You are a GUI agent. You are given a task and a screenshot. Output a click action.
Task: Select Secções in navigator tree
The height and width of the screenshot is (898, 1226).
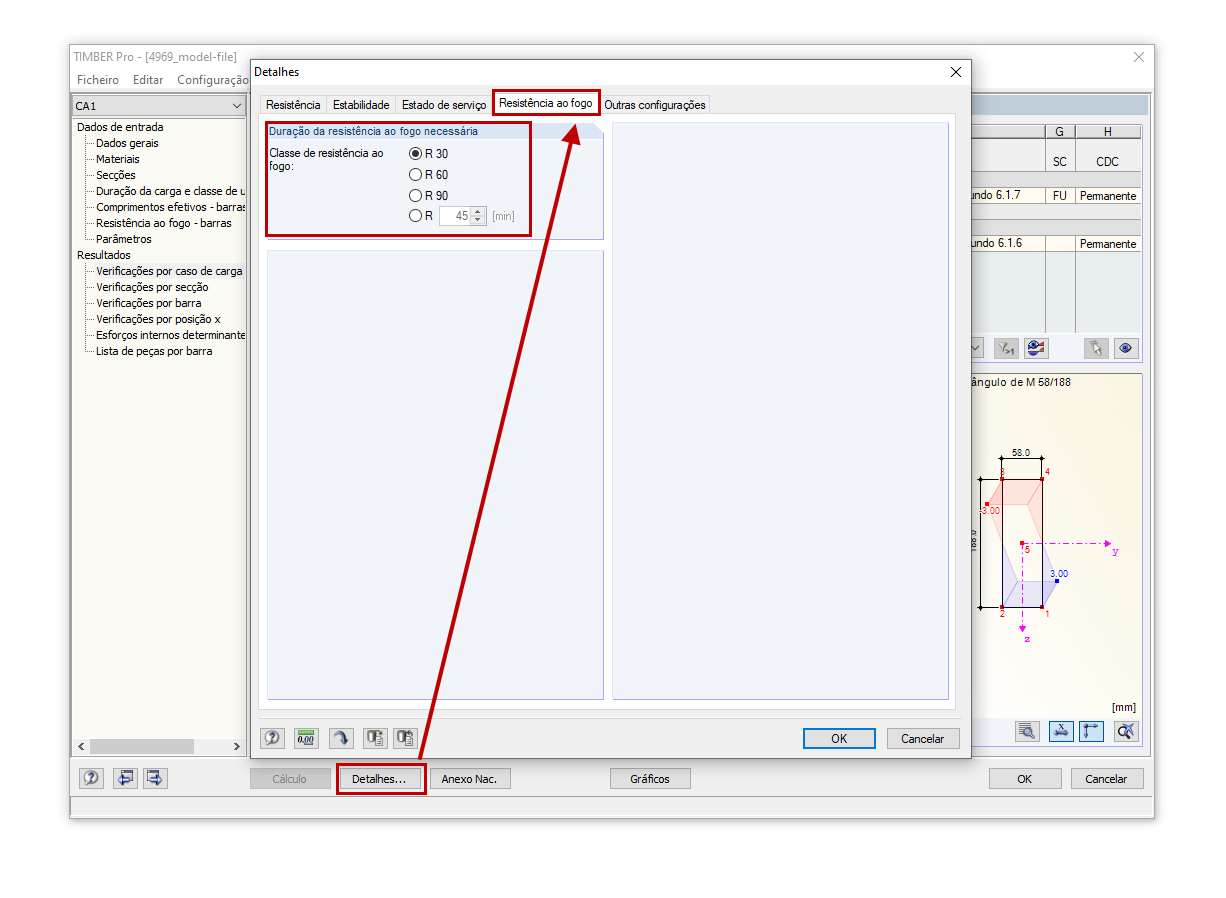click(x=116, y=175)
